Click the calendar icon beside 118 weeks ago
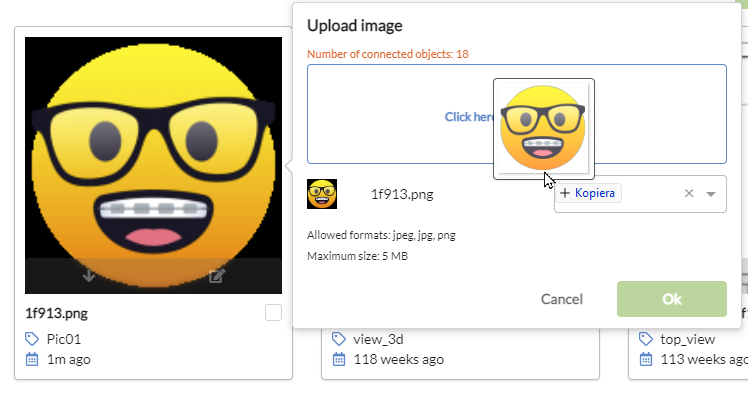Viewport: 748px width, 393px height. pyautogui.click(x=339, y=359)
